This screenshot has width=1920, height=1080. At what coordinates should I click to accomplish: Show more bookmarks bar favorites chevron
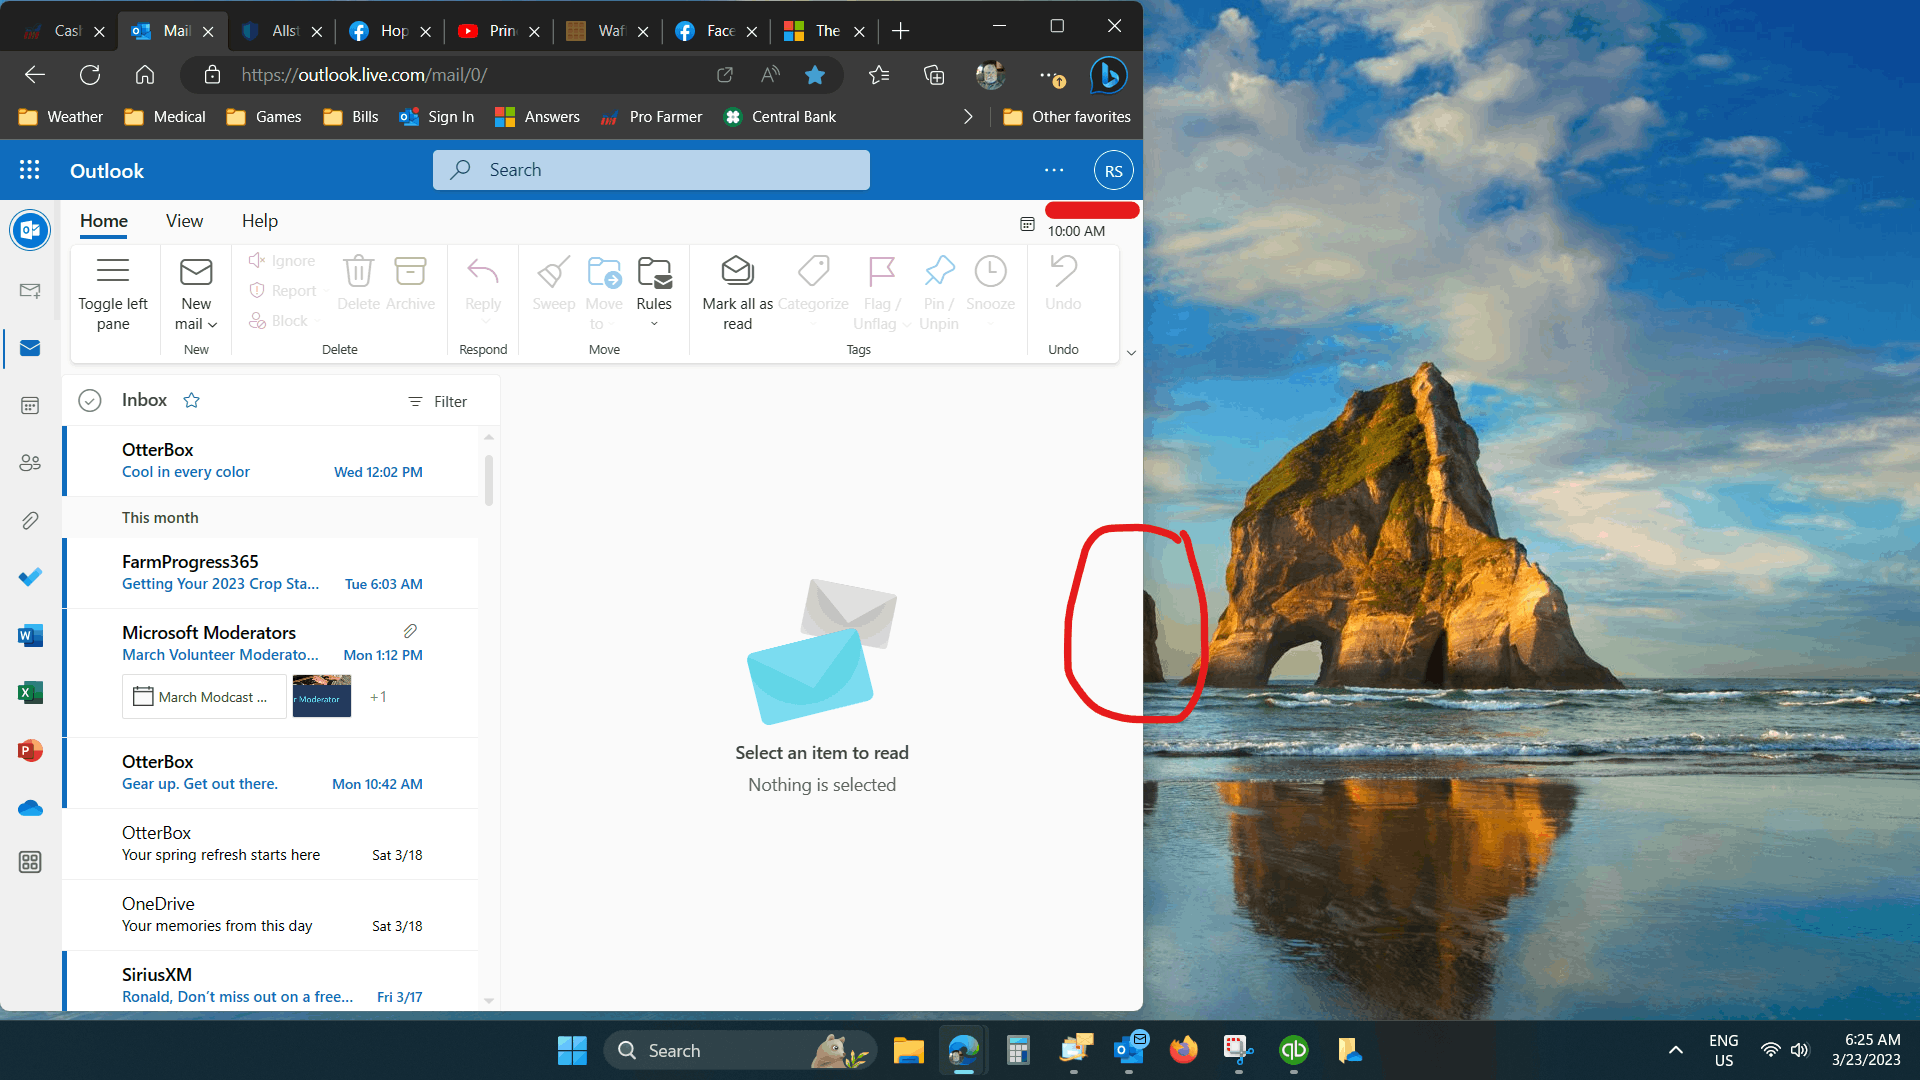[967, 117]
